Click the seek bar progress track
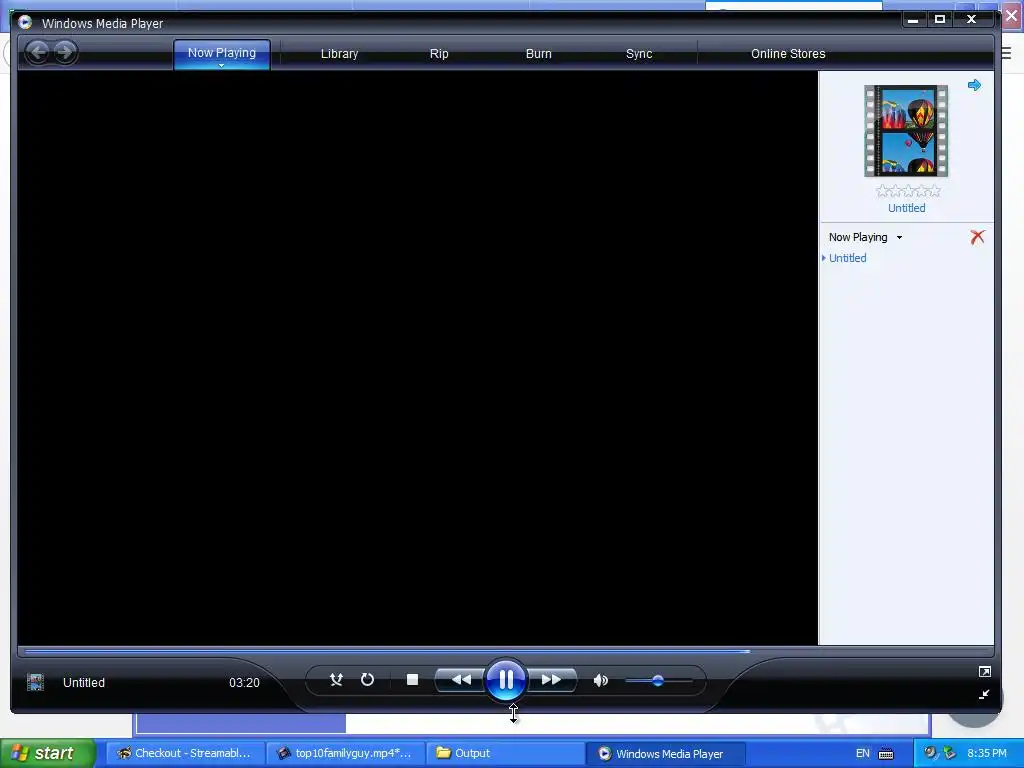 [505, 651]
